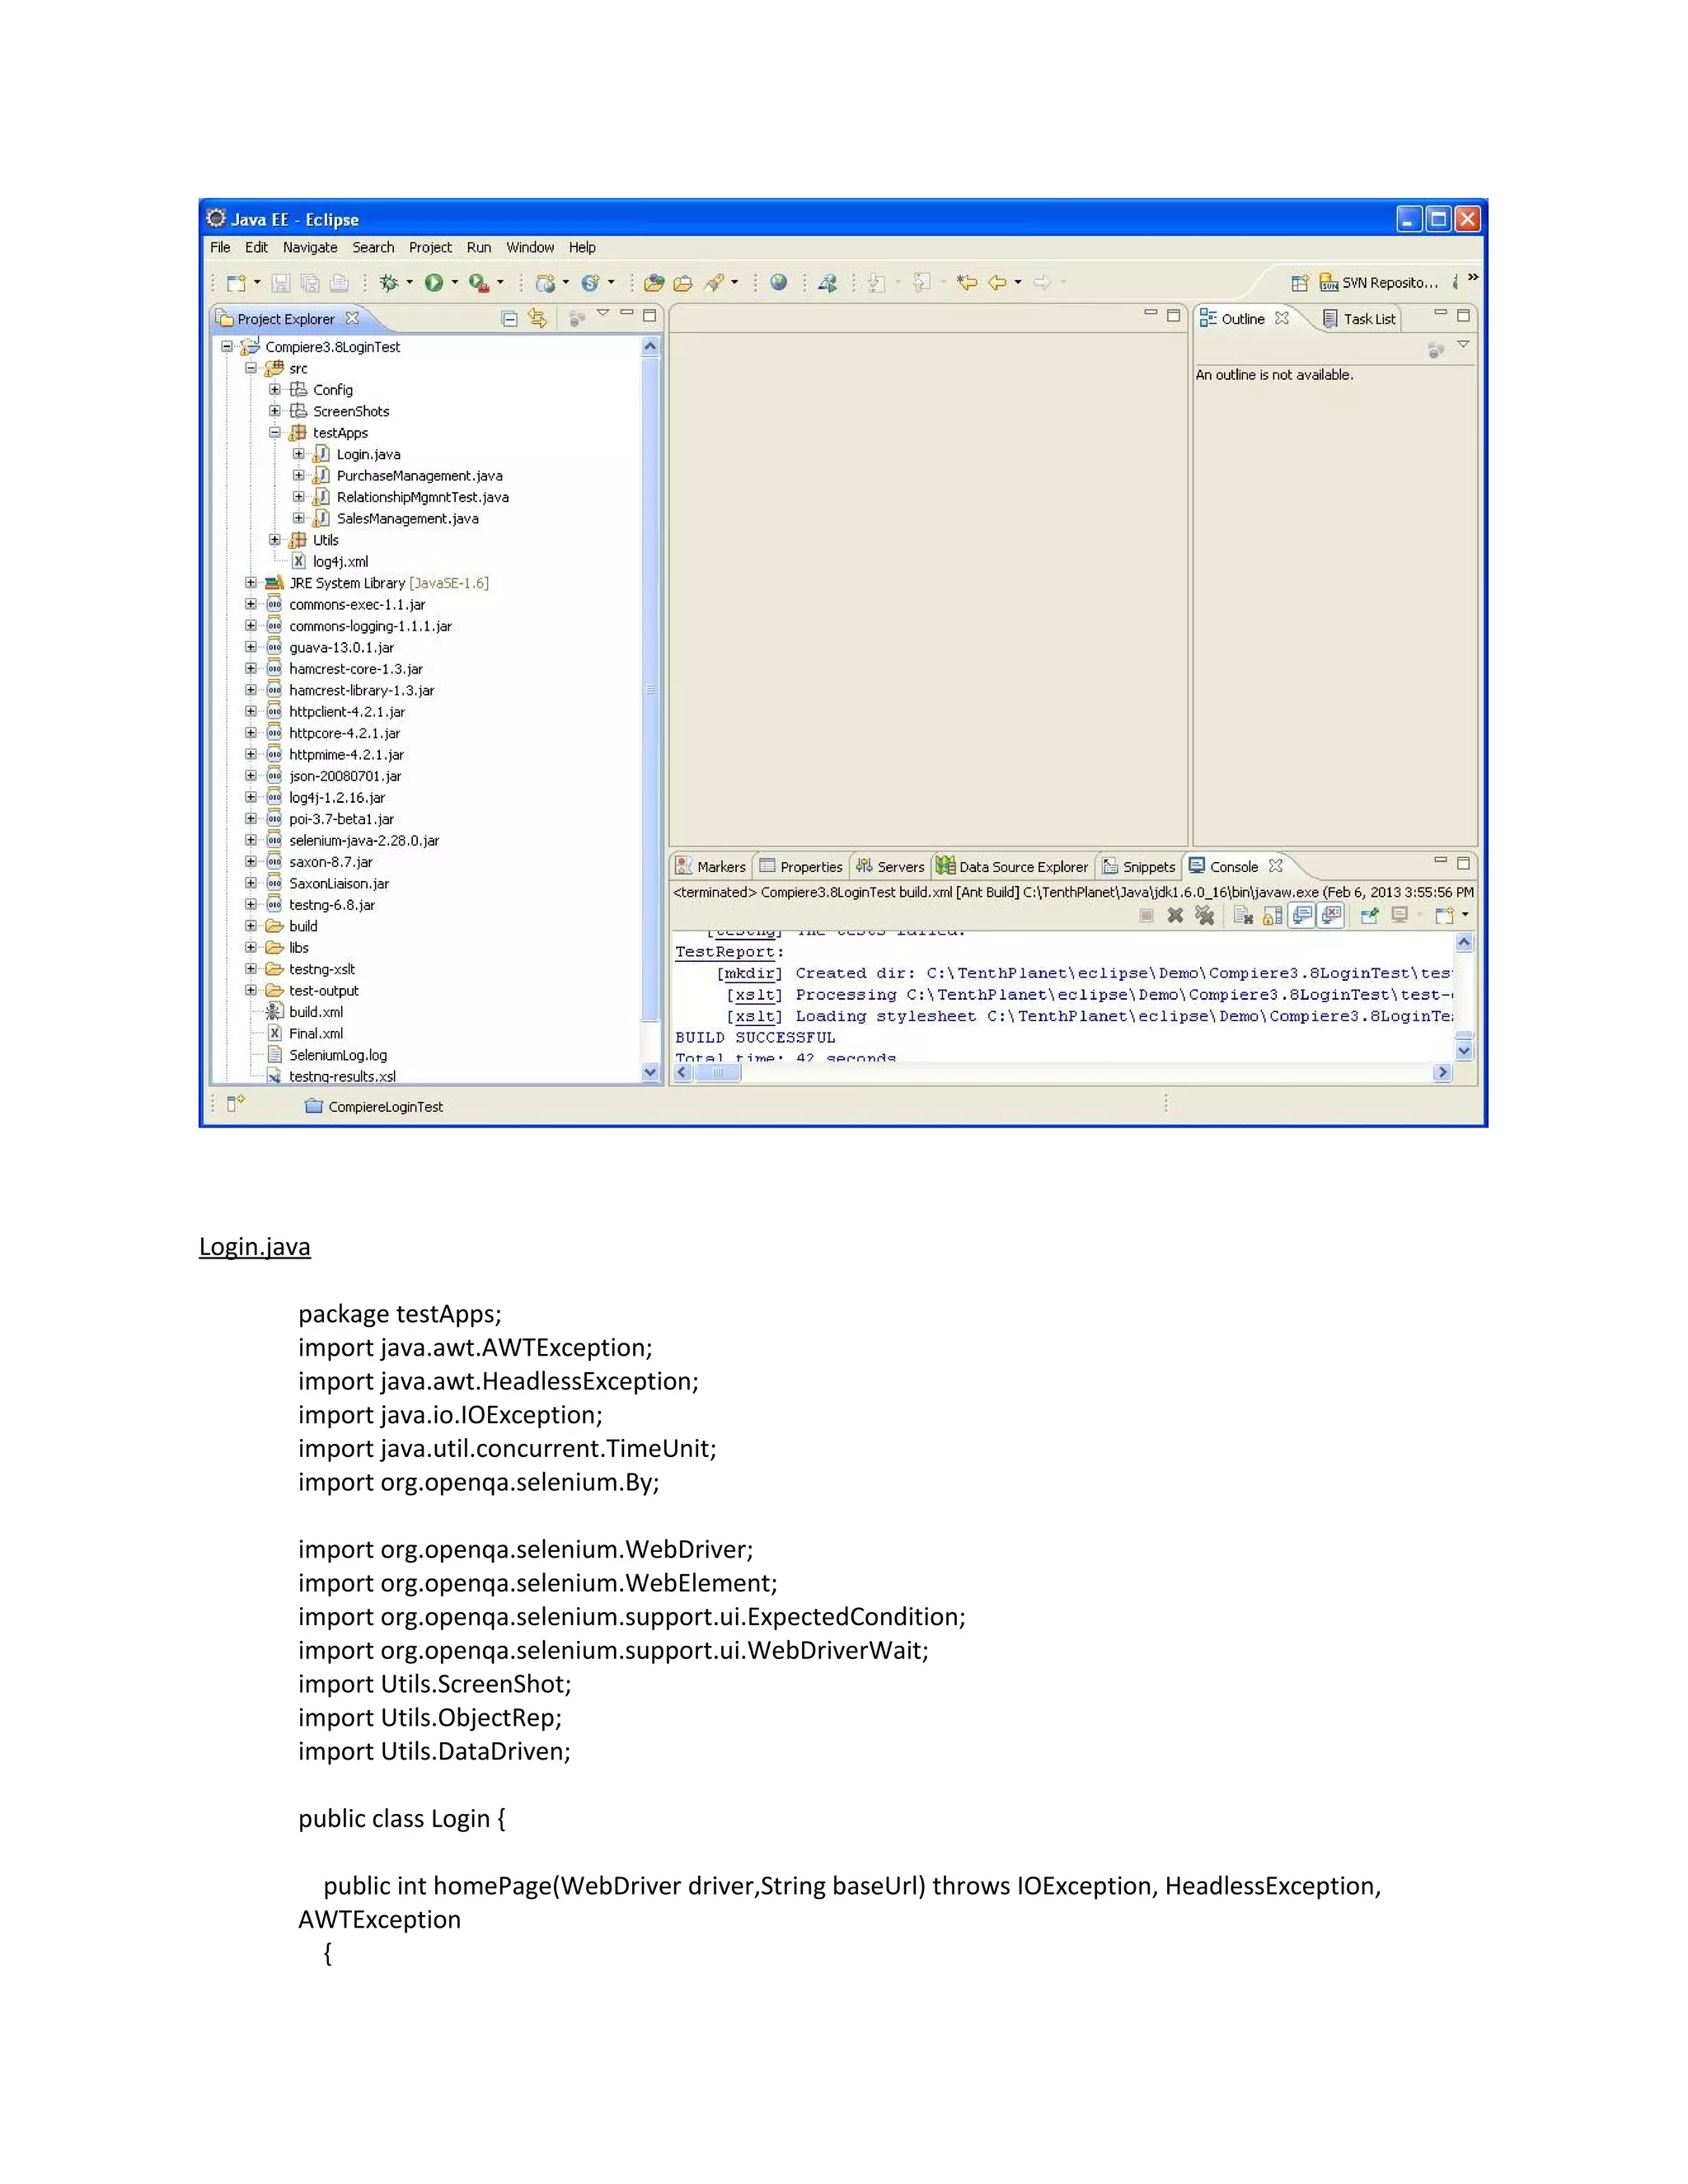Click the globe Open Web Browser icon

[779, 283]
